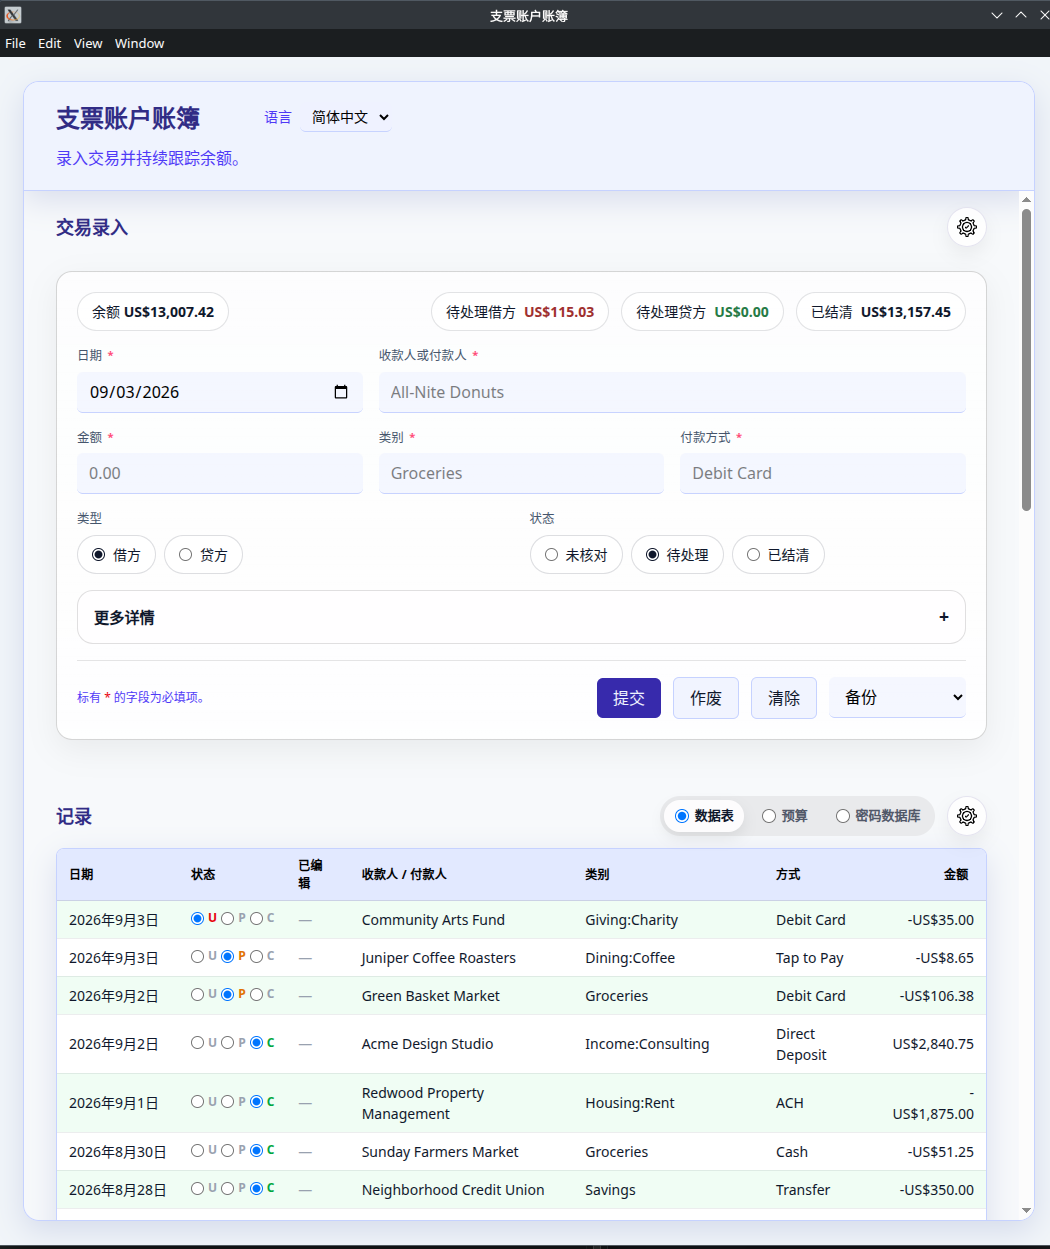Open the View menu
1050x1249 pixels.
tap(88, 43)
